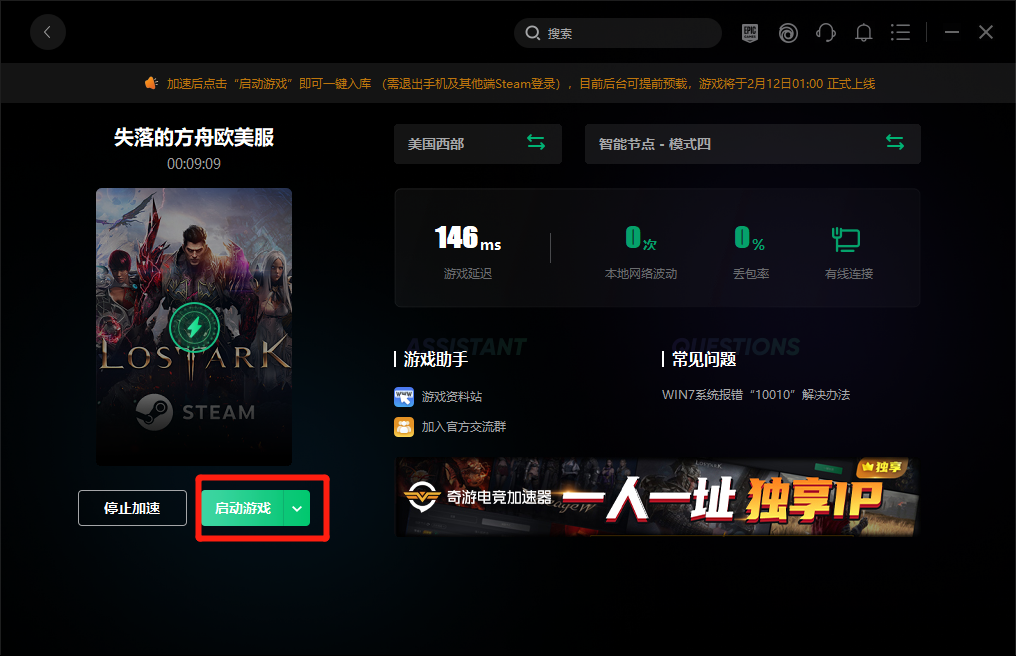Open WIN7系统报错 "10010" 解决办法 link

[756, 395]
